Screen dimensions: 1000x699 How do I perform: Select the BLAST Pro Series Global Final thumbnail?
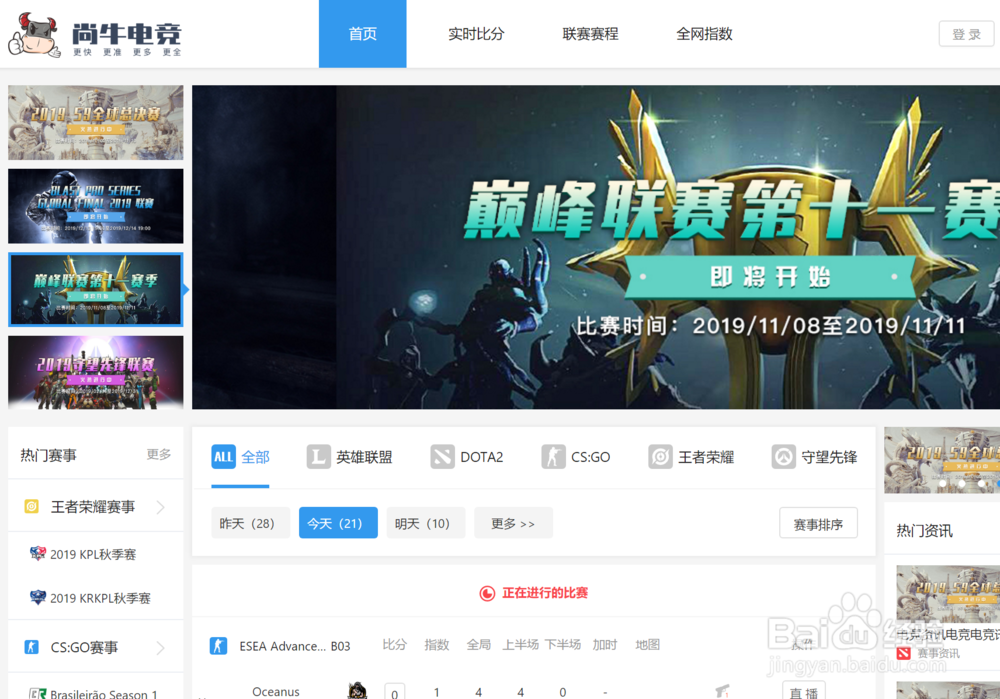(x=96, y=206)
